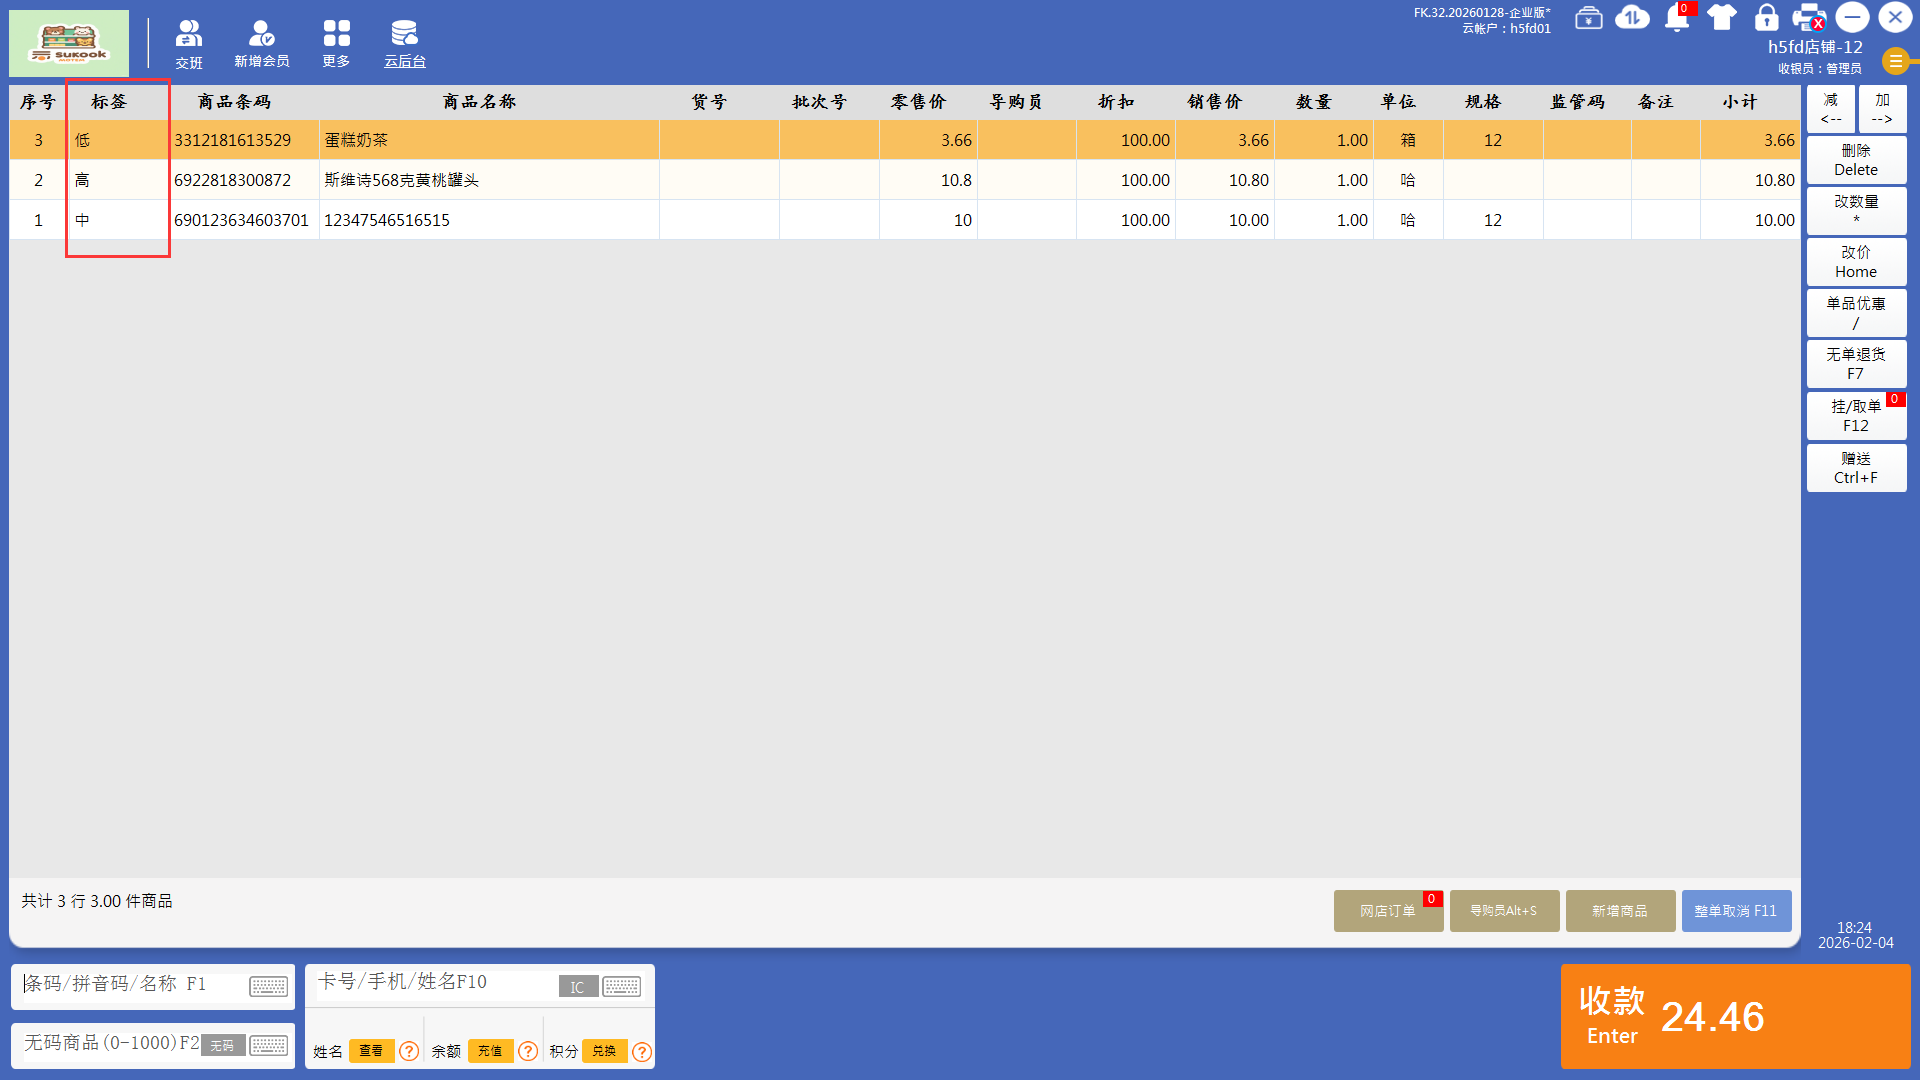Click the lock screen padlock icon
The image size is (1920, 1080).
pyautogui.click(x=1766, y=18)
